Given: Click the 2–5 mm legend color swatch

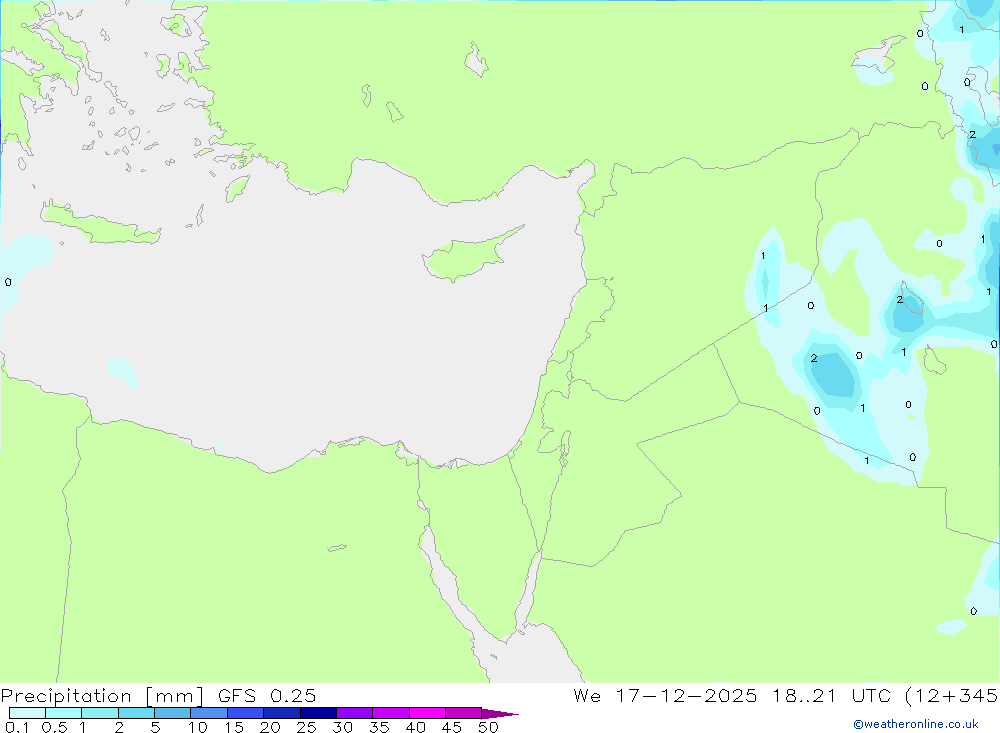Looking at the screenshot, I should click(x=136, y=713).
